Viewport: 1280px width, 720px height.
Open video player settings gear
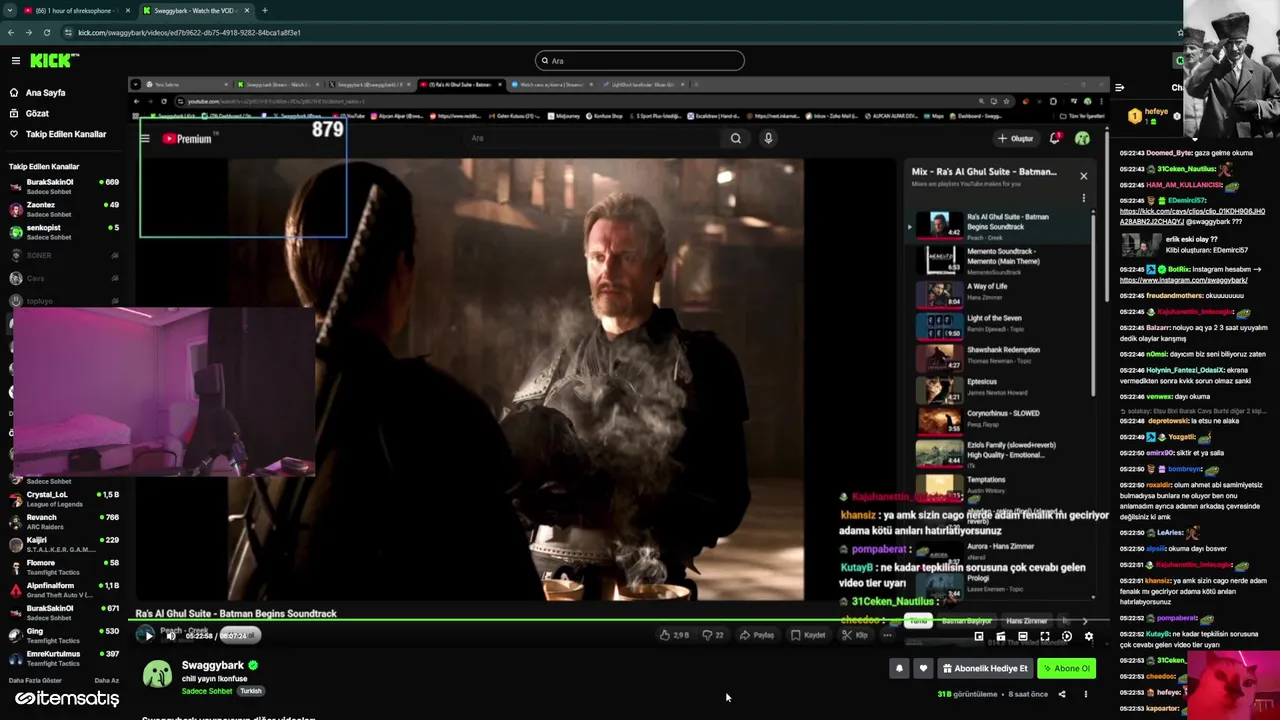click(1089, 636)
